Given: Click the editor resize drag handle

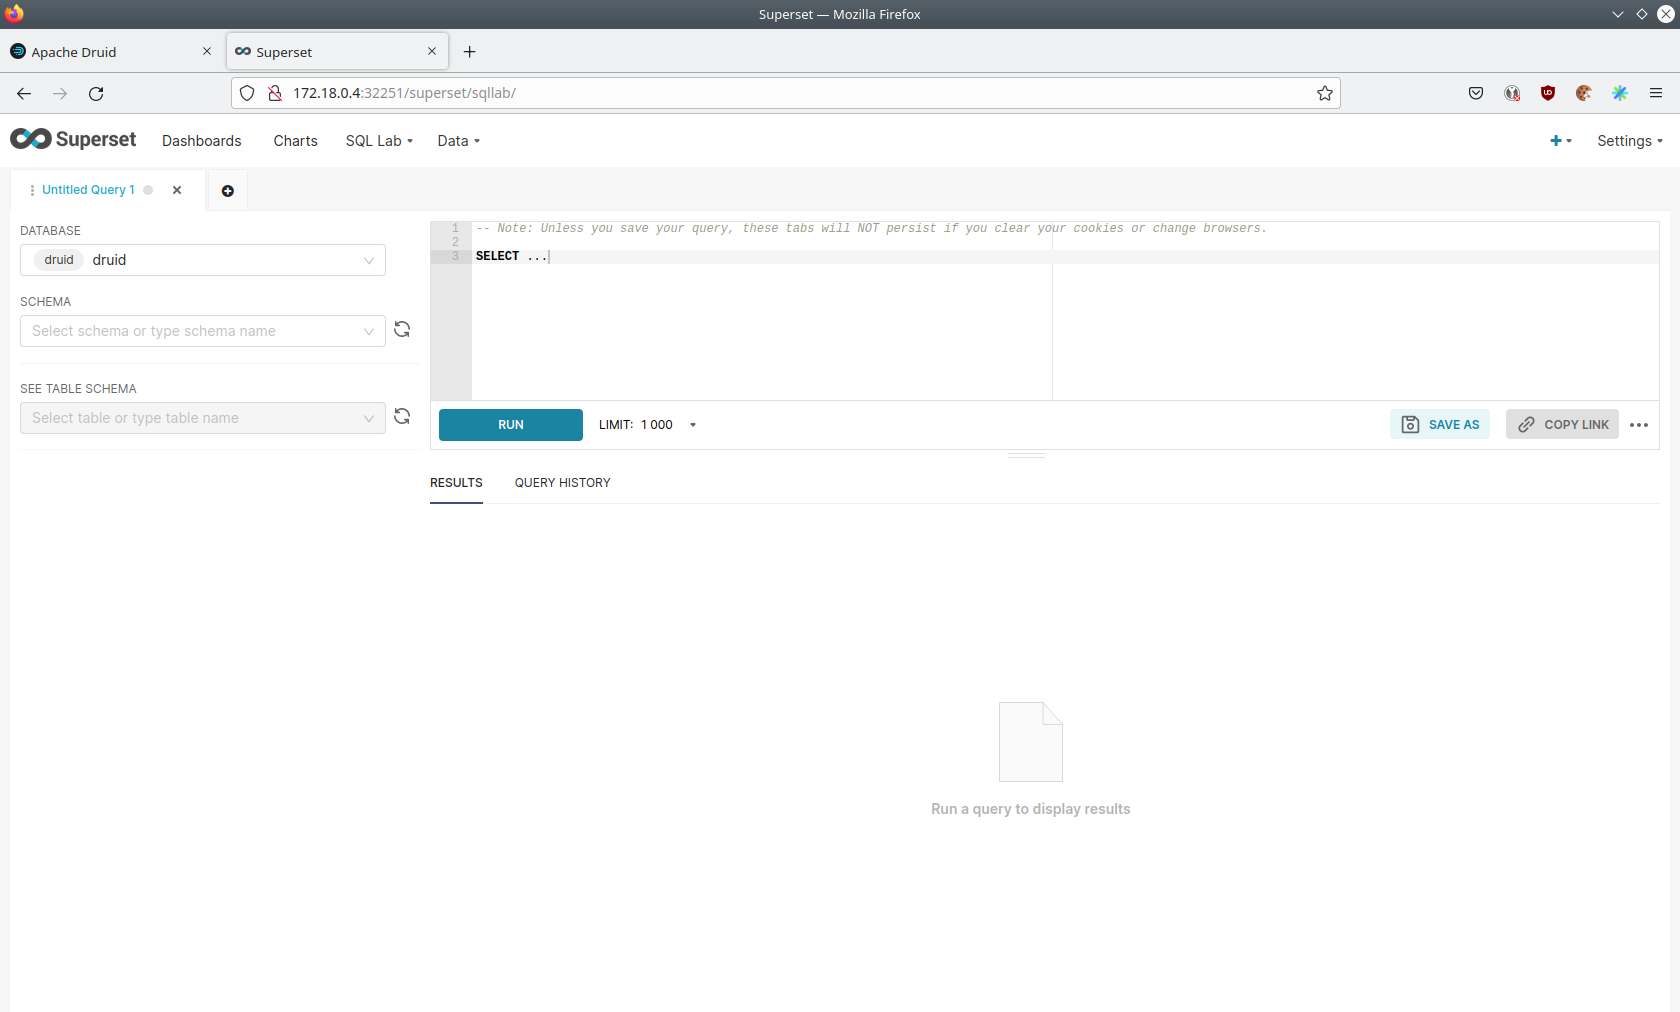Looking at the screenshot, I should [1026, 456].
